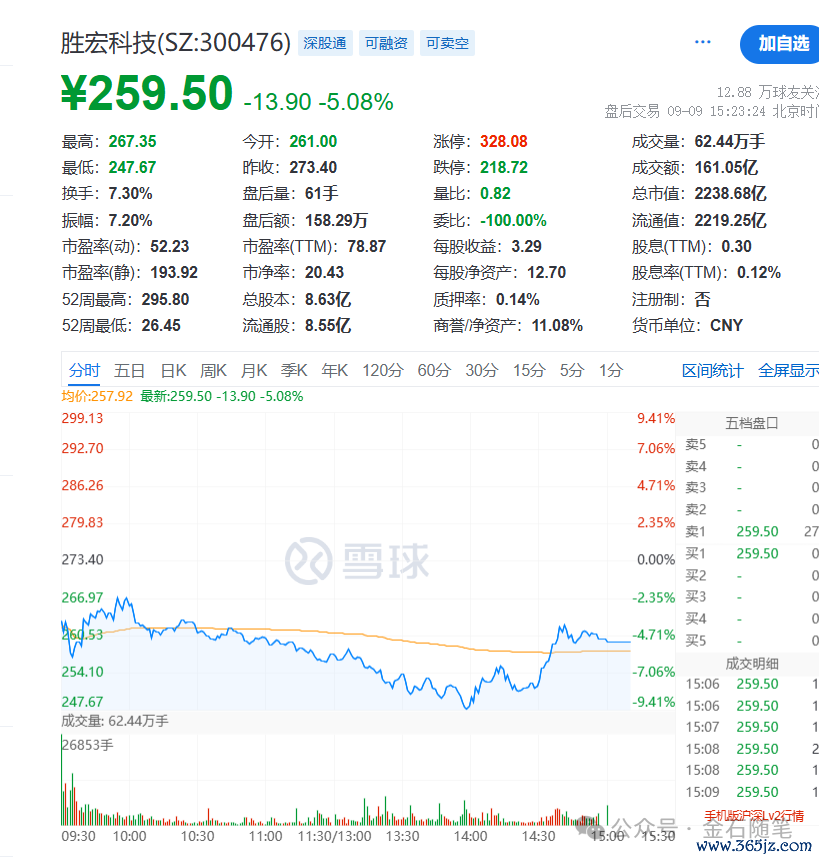Screen dimensions: 819x861
Task: Select the 分时 chart tab
Action: (x=84, y=371)
